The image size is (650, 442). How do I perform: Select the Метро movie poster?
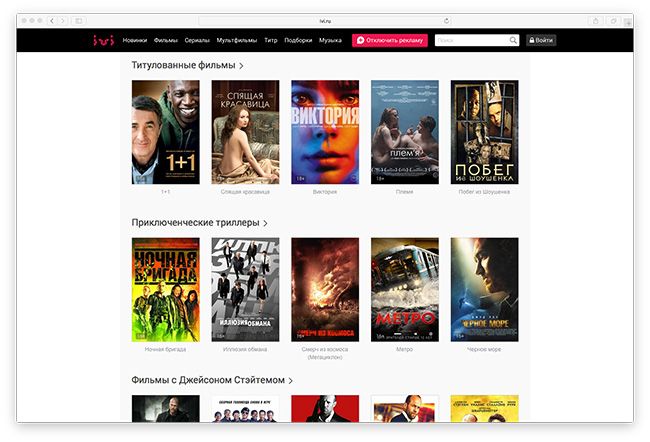coord(404,289)
